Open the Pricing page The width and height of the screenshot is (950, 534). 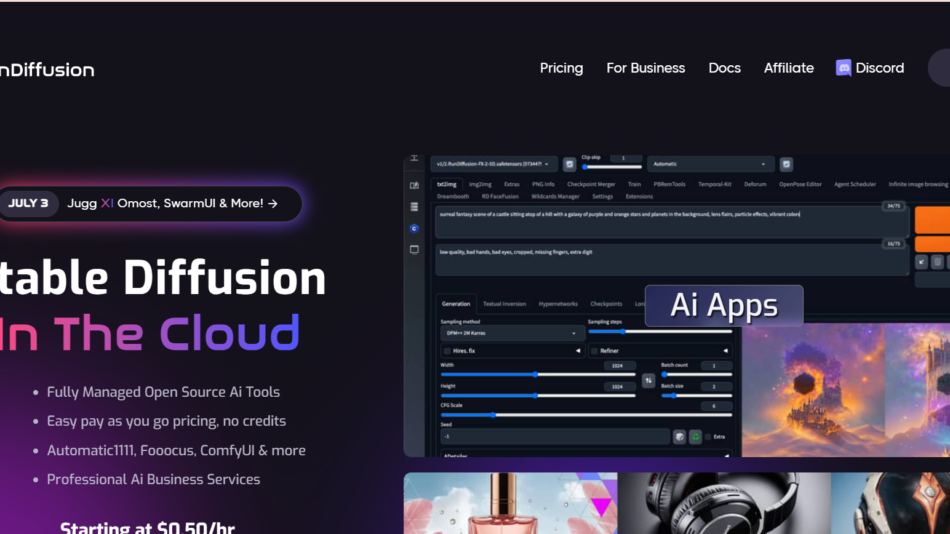click(561, 68)
